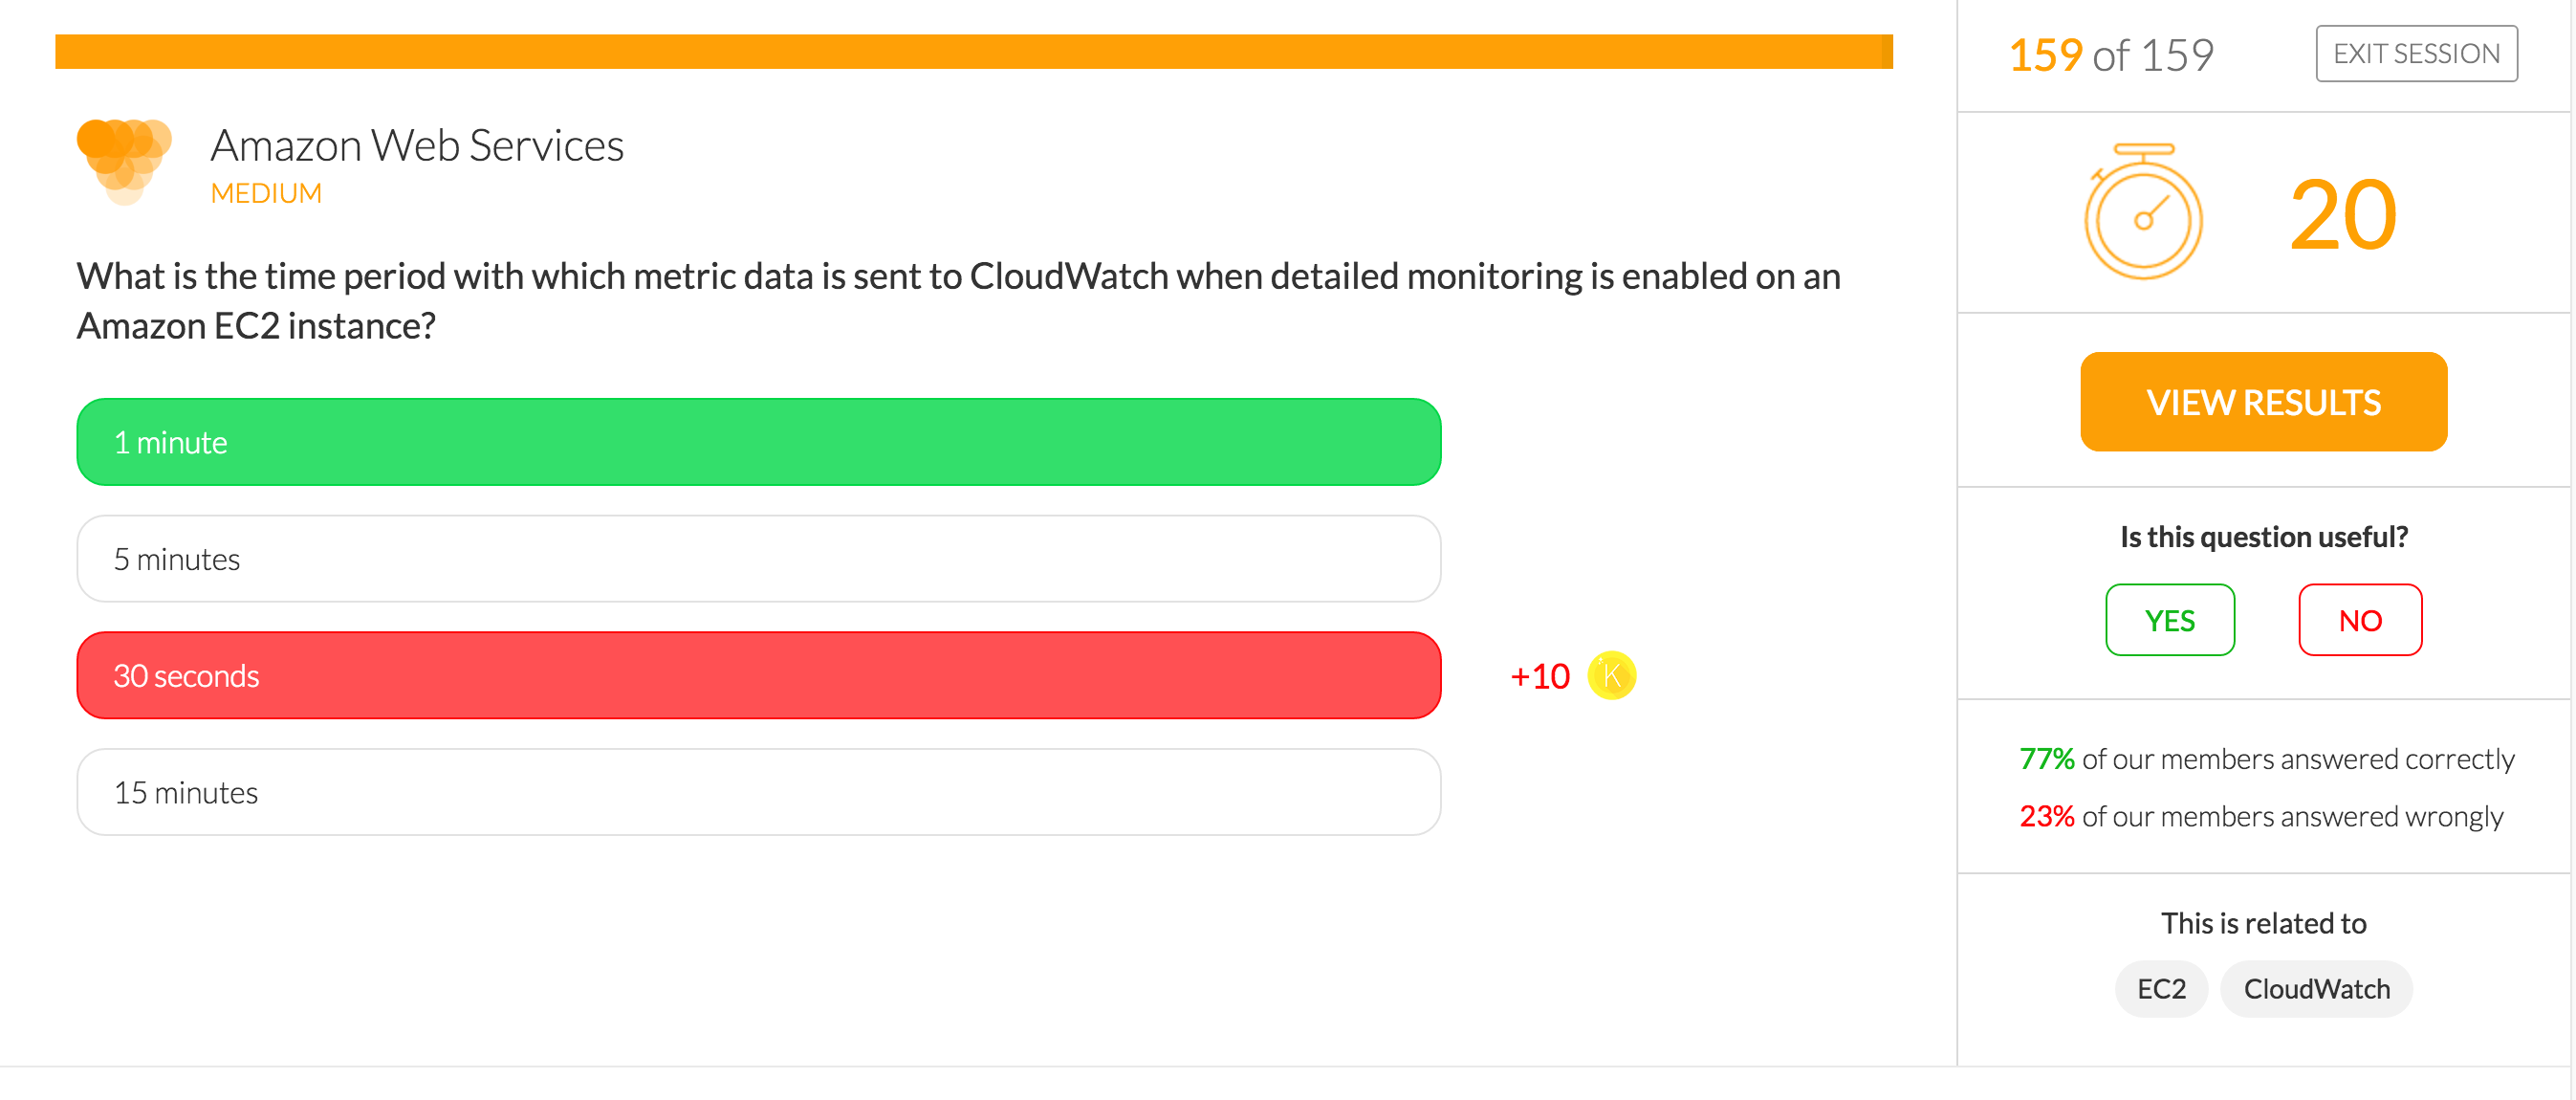
Task: Open the View Results page
Action: point(2264,402)
